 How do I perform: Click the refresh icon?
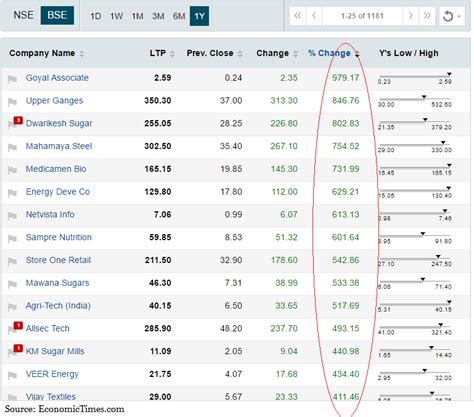(448, 16)
